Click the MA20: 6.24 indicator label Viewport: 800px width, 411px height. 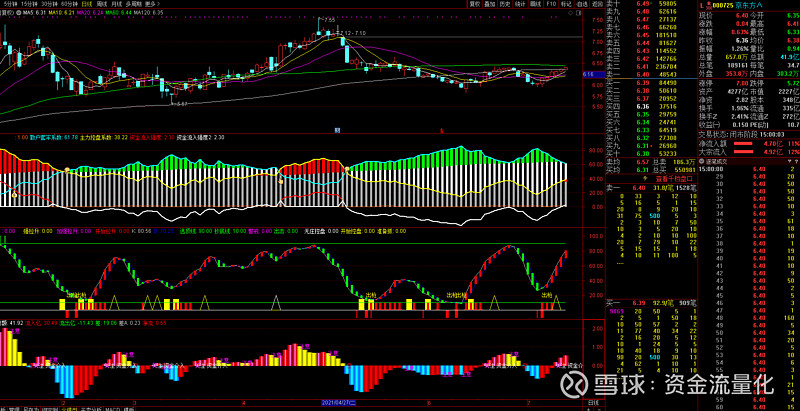pos(90,12)
